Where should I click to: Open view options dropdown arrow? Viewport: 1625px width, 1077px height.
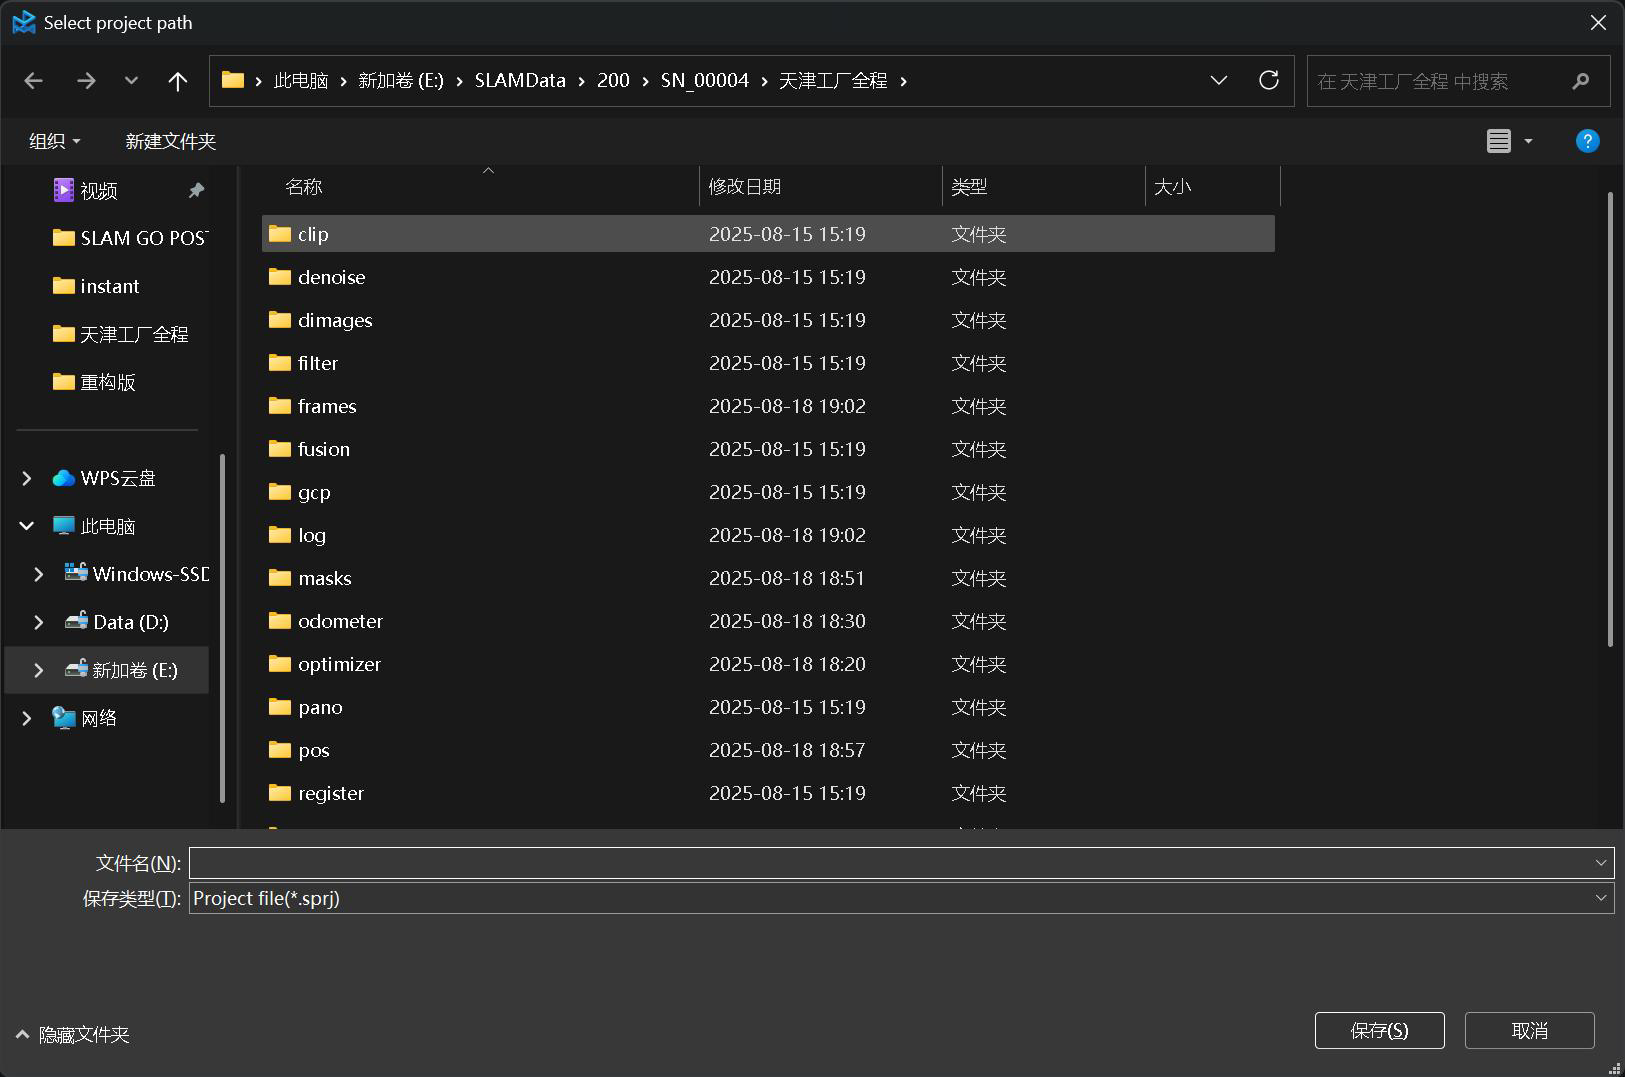(1528, 141)
